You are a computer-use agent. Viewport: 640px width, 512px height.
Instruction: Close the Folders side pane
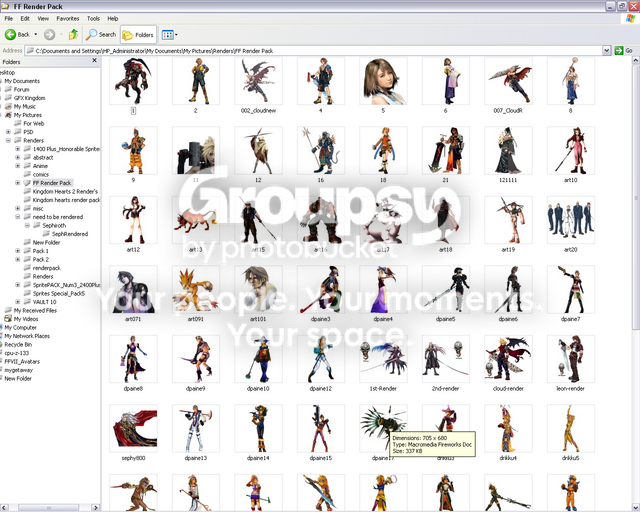tap(94, 60)
